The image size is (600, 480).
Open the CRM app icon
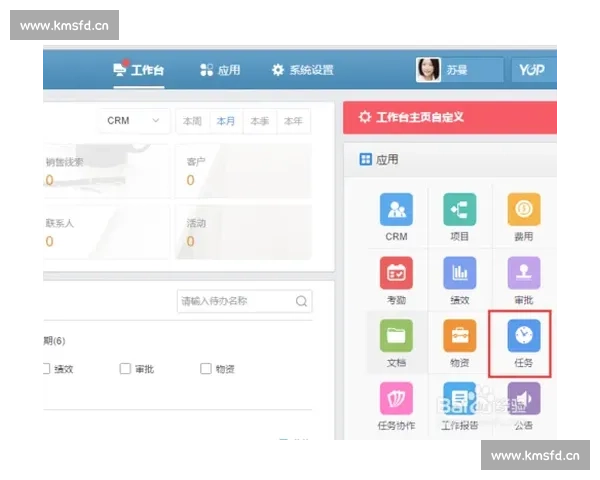pyautogui.click(x=396, y=209)
